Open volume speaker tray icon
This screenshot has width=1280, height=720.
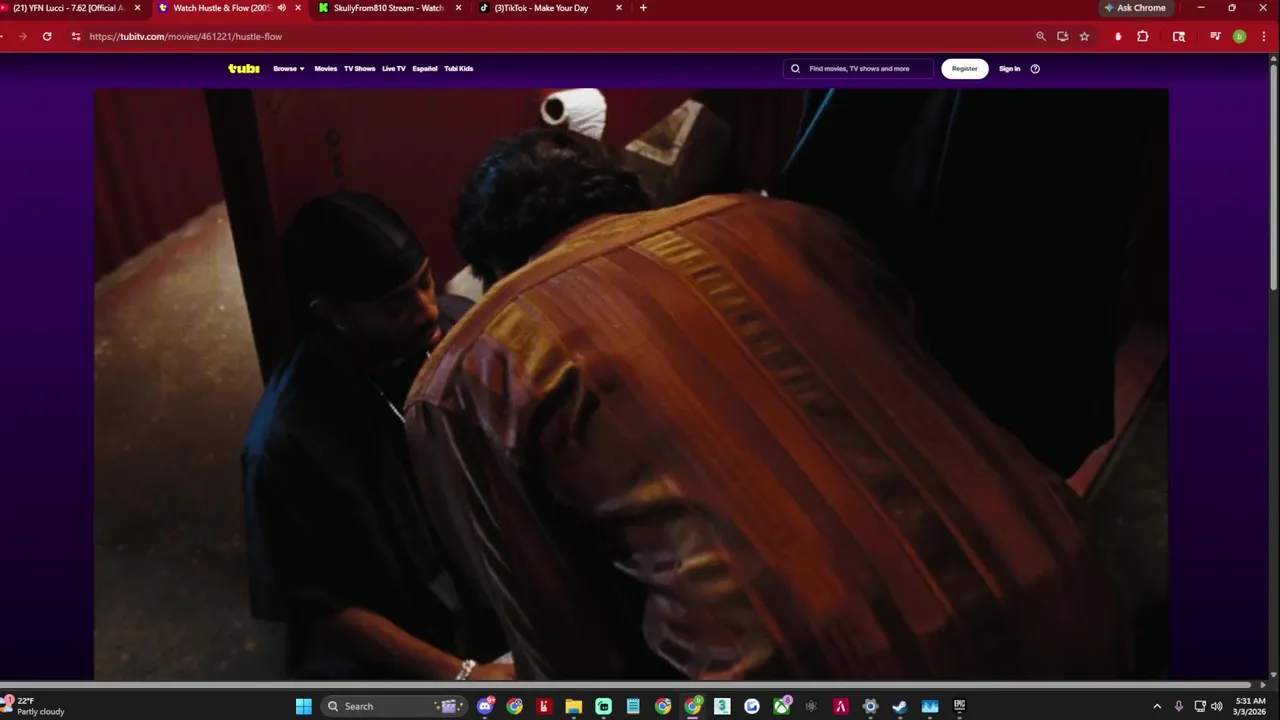(1217, 706)
